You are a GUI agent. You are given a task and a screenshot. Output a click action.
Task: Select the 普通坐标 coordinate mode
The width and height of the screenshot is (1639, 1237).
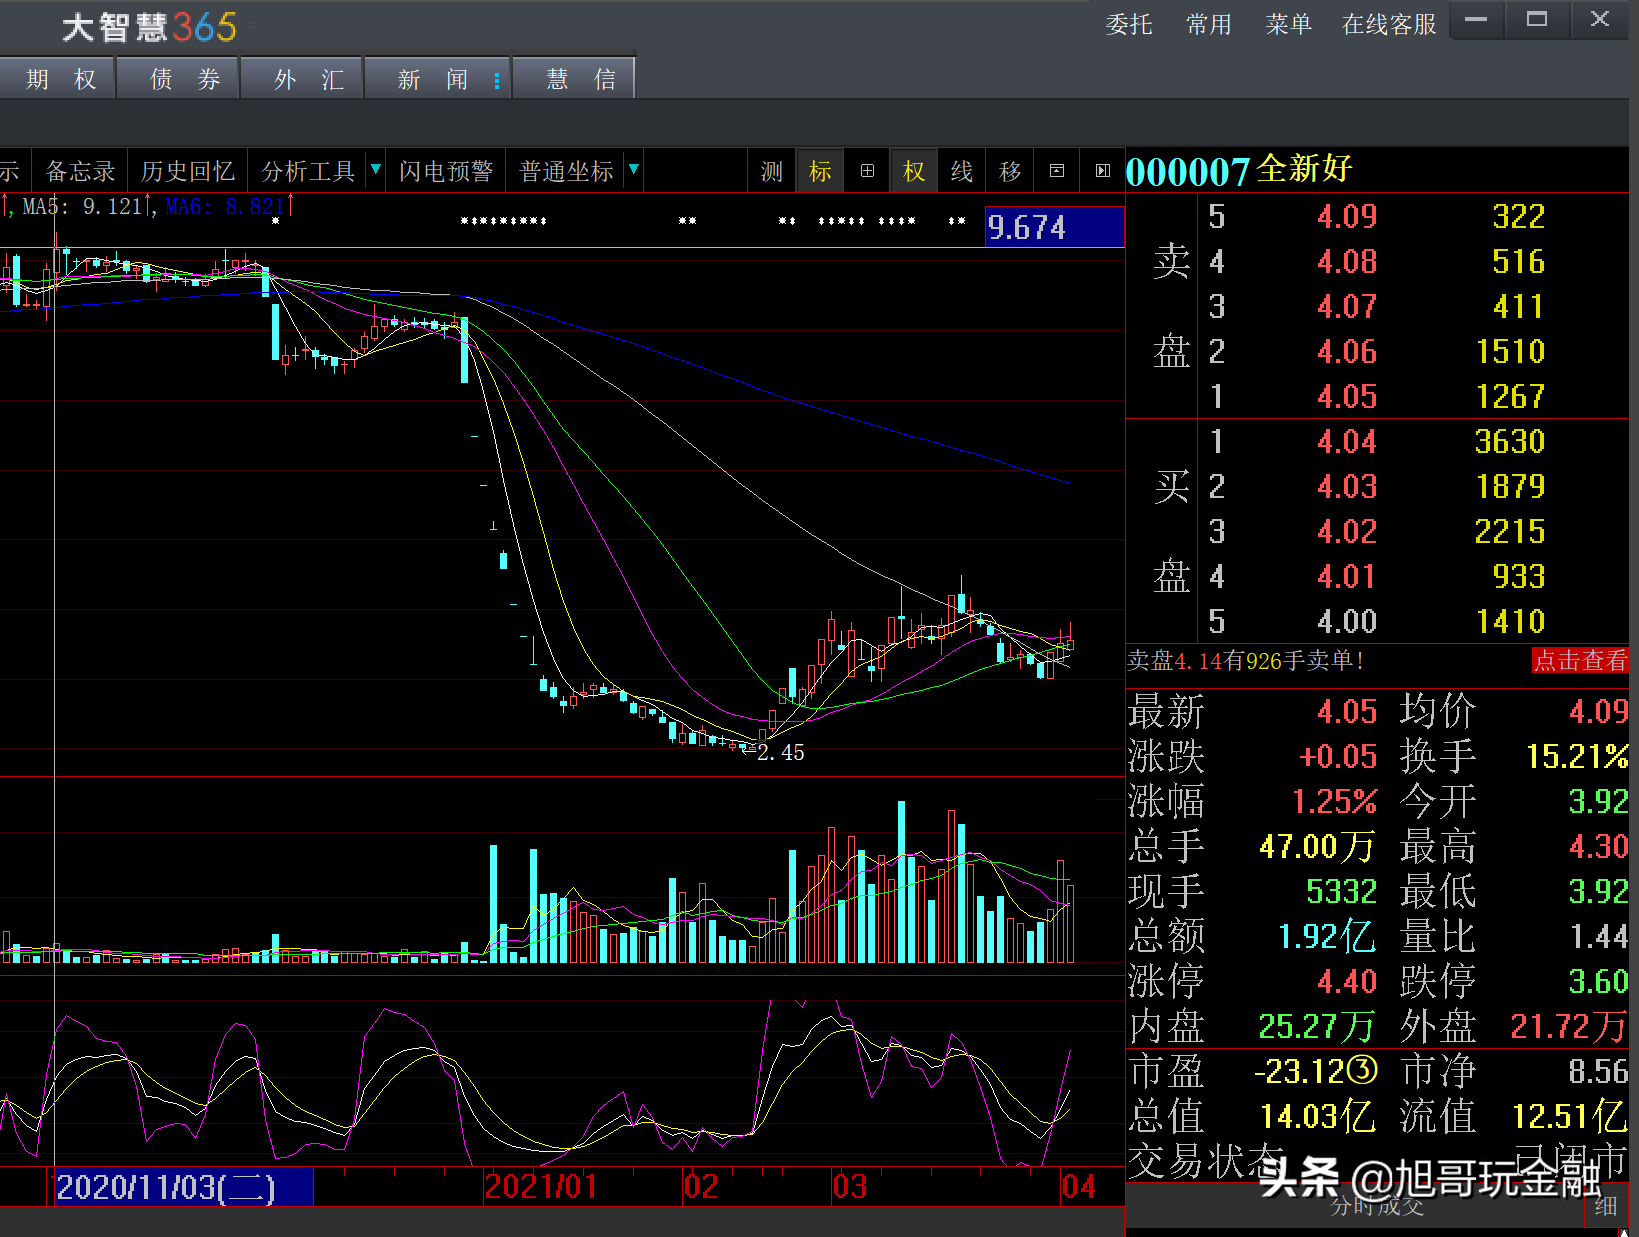(x=567, y=171)
